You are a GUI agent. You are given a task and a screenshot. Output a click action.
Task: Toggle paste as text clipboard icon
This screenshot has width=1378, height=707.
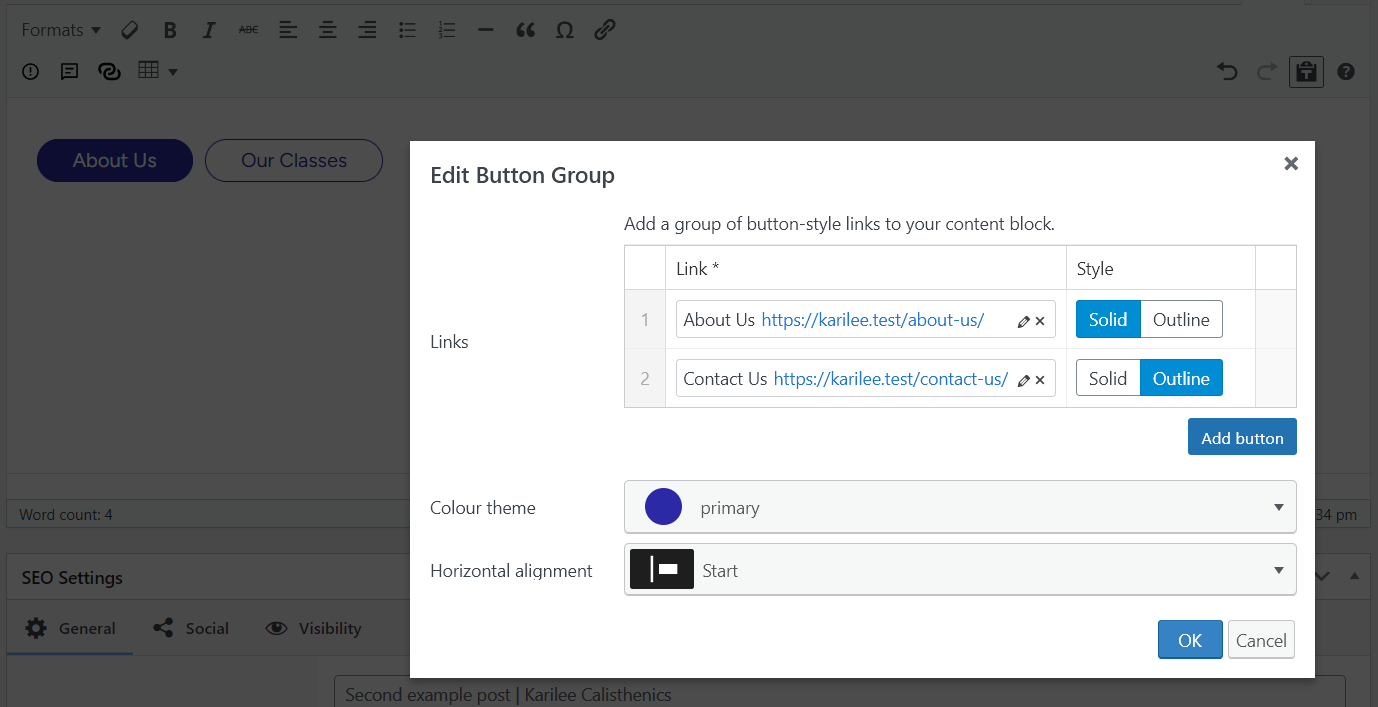pos(1306,71)
